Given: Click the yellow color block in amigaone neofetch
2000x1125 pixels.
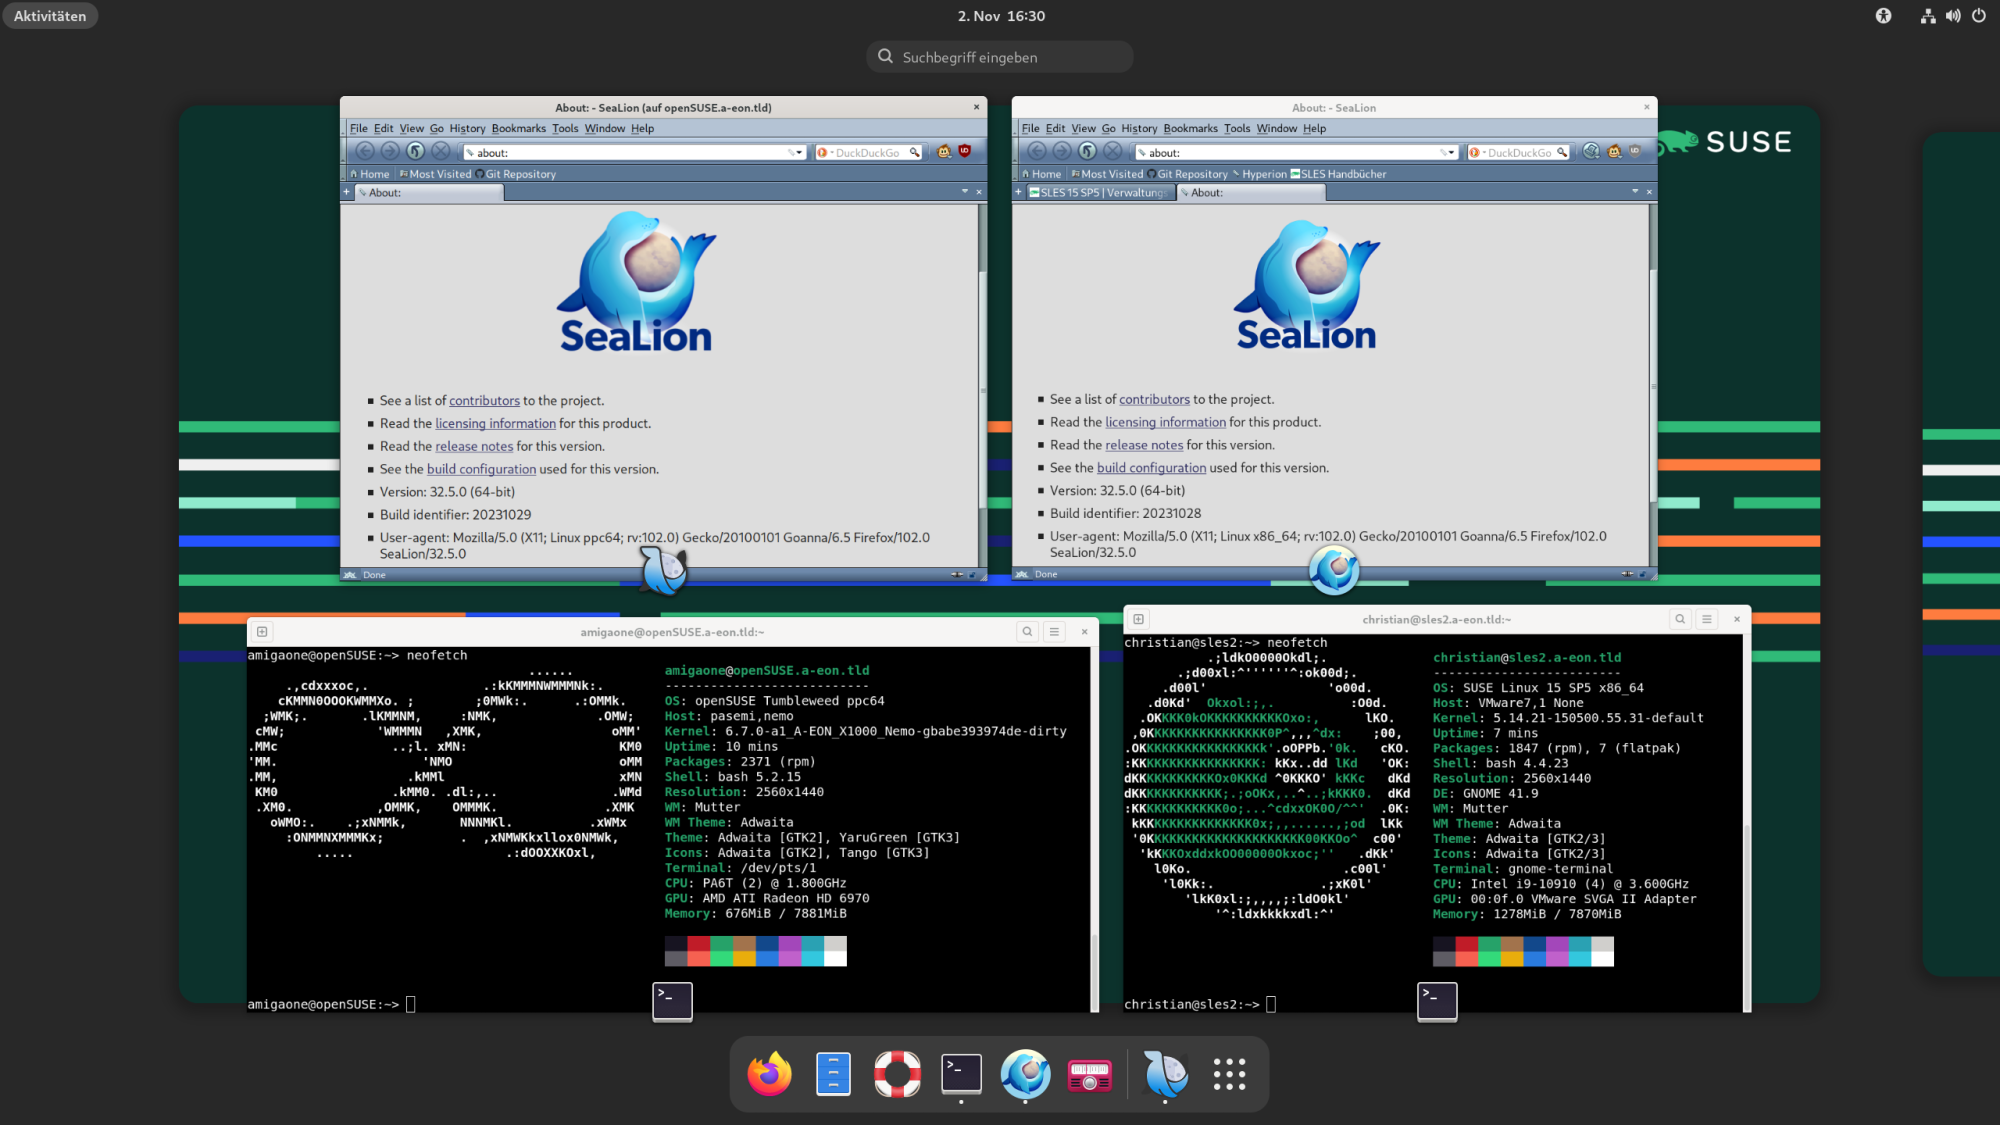Looking at the screenshot, I should [743, 959].
